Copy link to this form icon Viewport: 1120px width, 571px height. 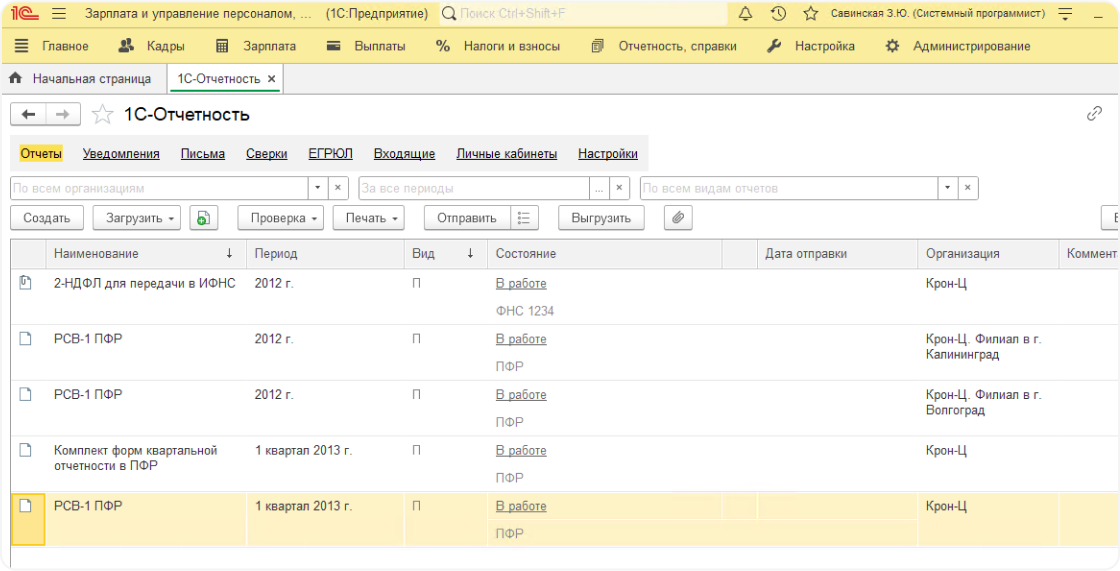pyautogui.click(x=1094, y=114)
